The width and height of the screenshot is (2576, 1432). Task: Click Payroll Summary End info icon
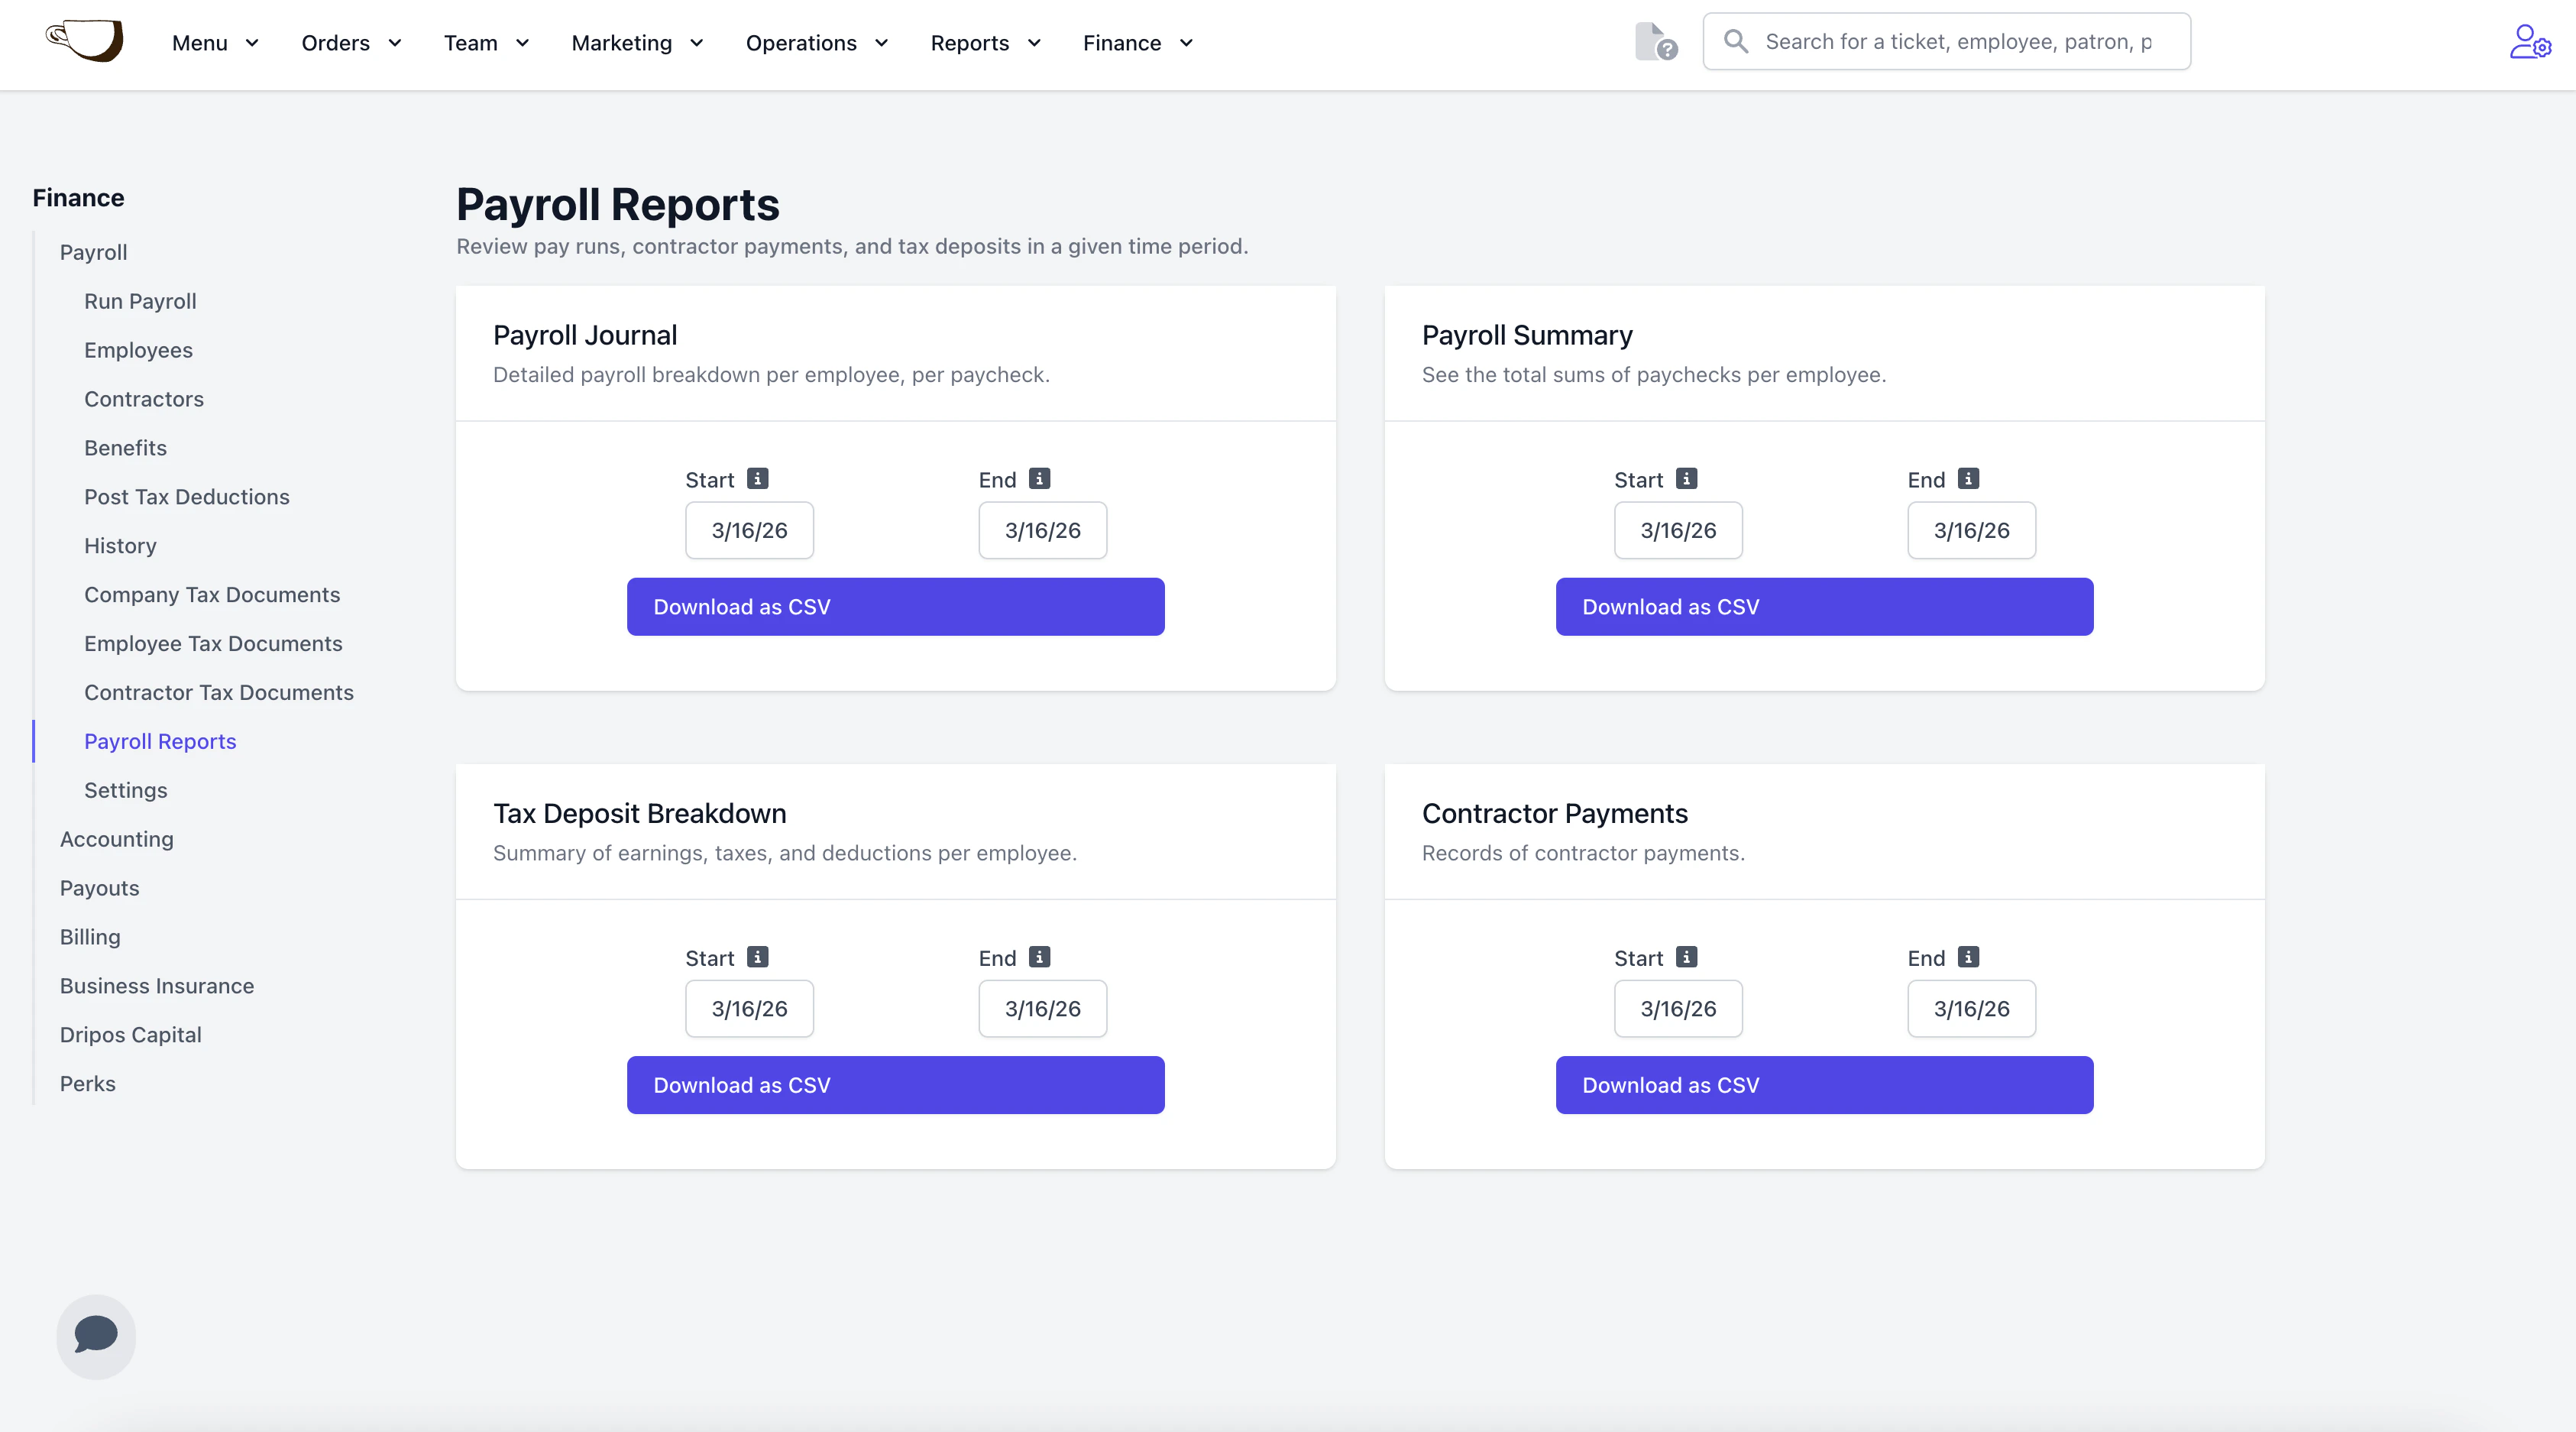point(1968,479)
